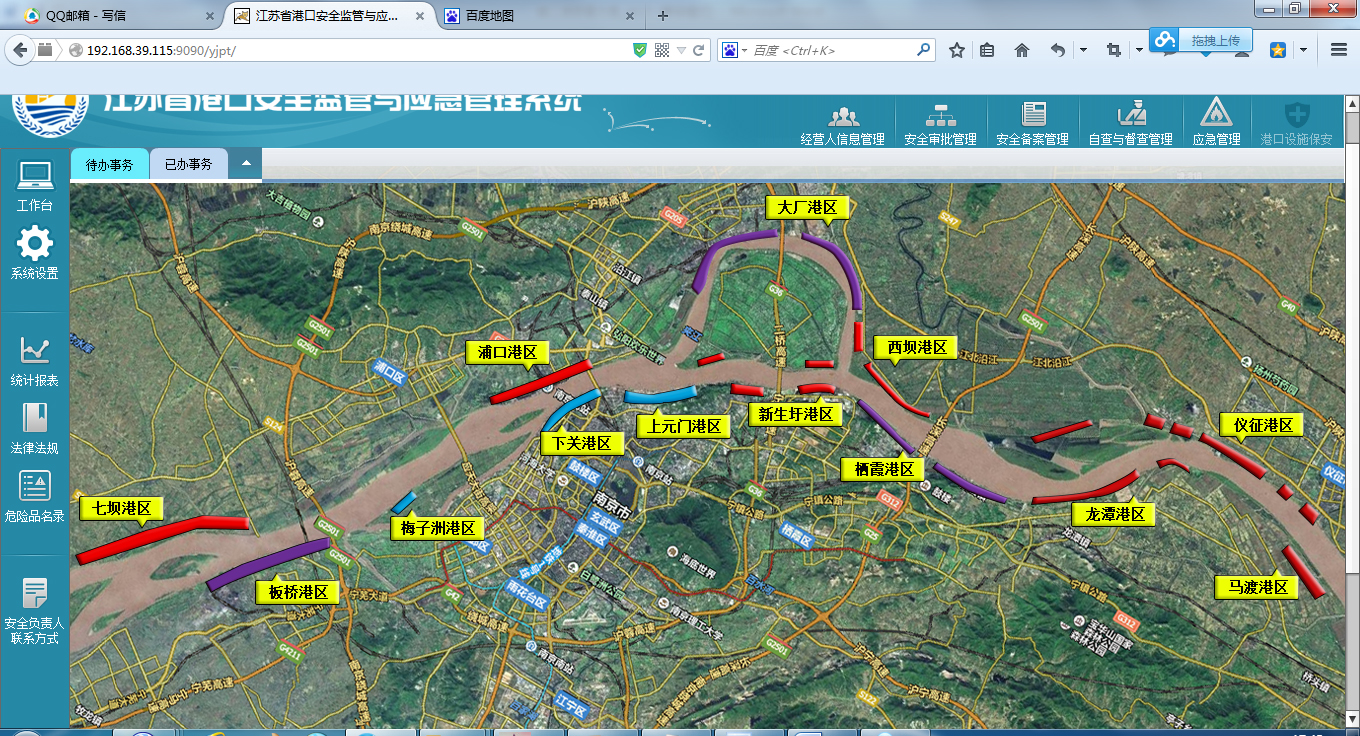The height and width of the screenshot is (736, 1360).
Task: Collapse panel using the up-arrow beside 已办事务
Action: [245, 164]
